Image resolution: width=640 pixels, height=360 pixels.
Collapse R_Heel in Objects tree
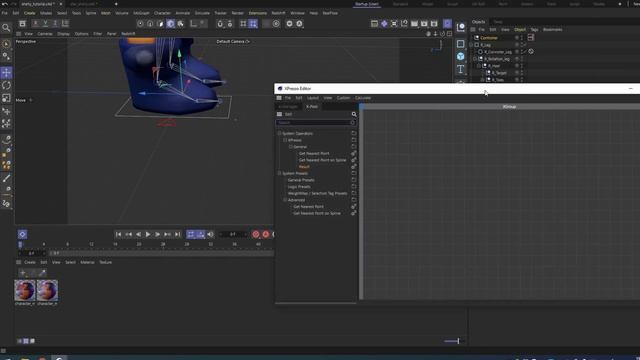pyautogui.click(x=479, y=66)
